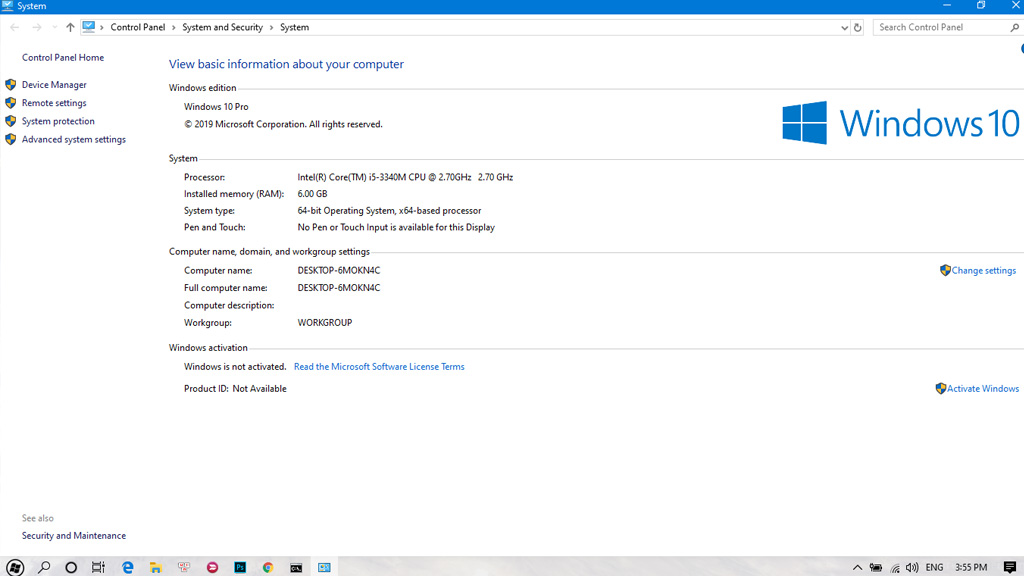Screen dimensions: 1024x576
Task: Open Action Center notifications icon
Action: [1010, 567]
